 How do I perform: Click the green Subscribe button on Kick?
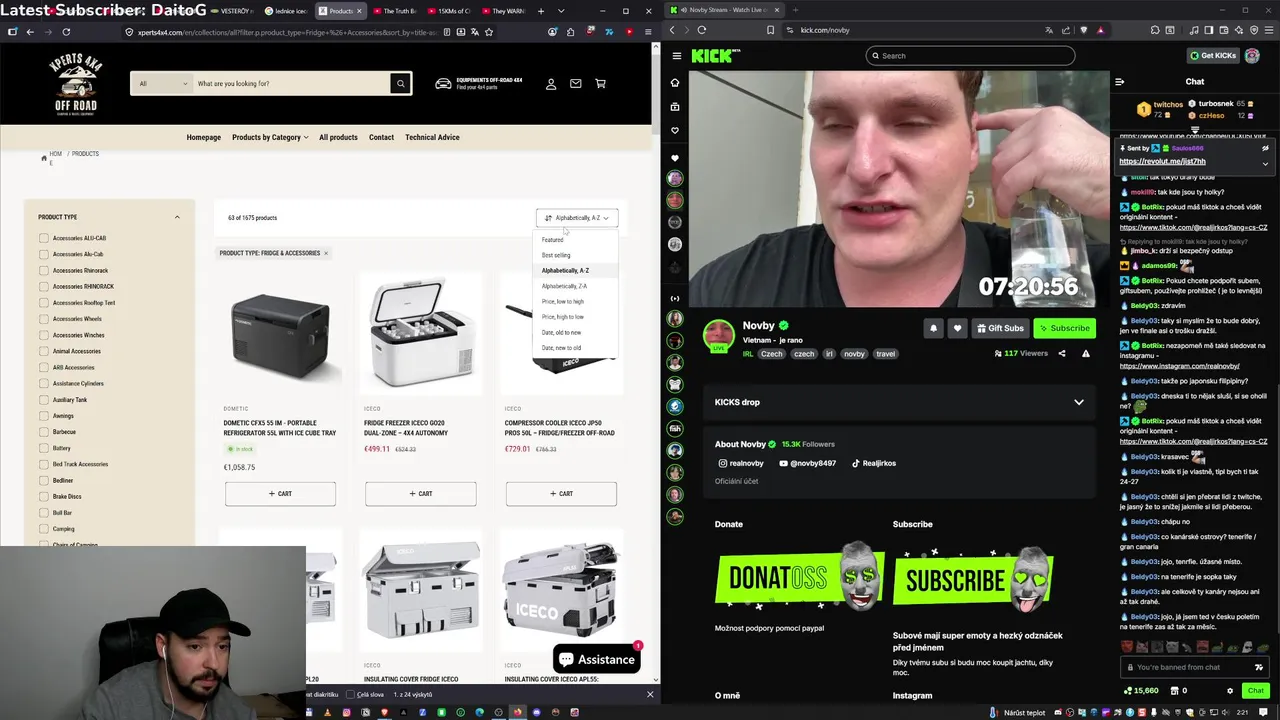pyautogui.click(x=1064, y=328)
